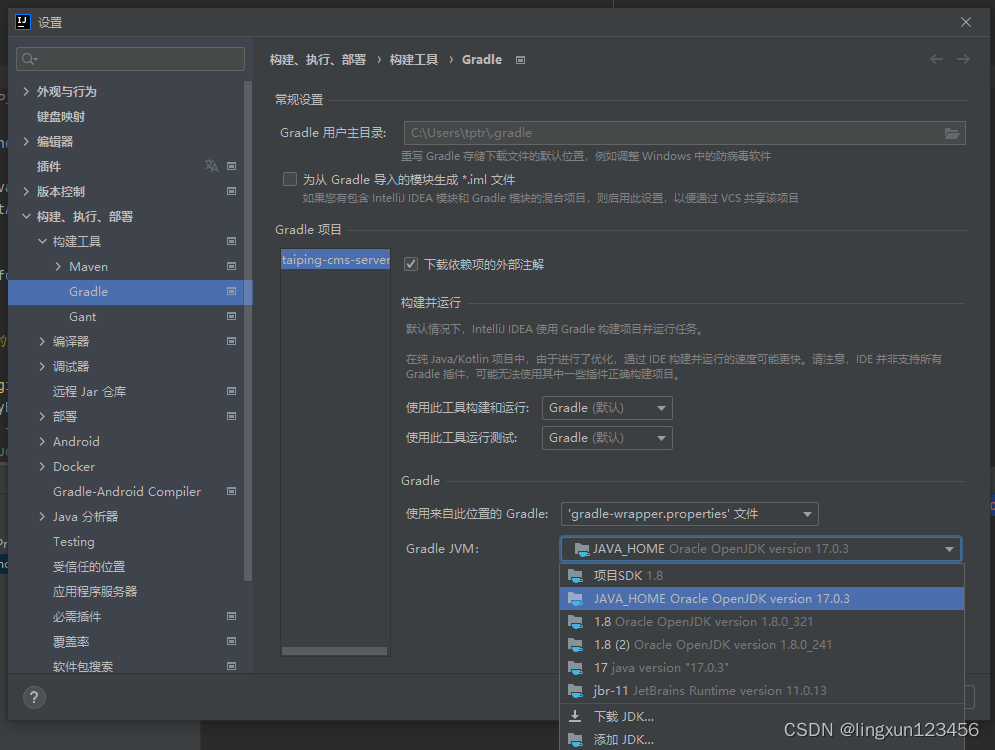Viewport: 995px width, 750px height.
Task: Click project icon on the 远程 Jar 仓库 row
Action: click(x=232, y=391)
